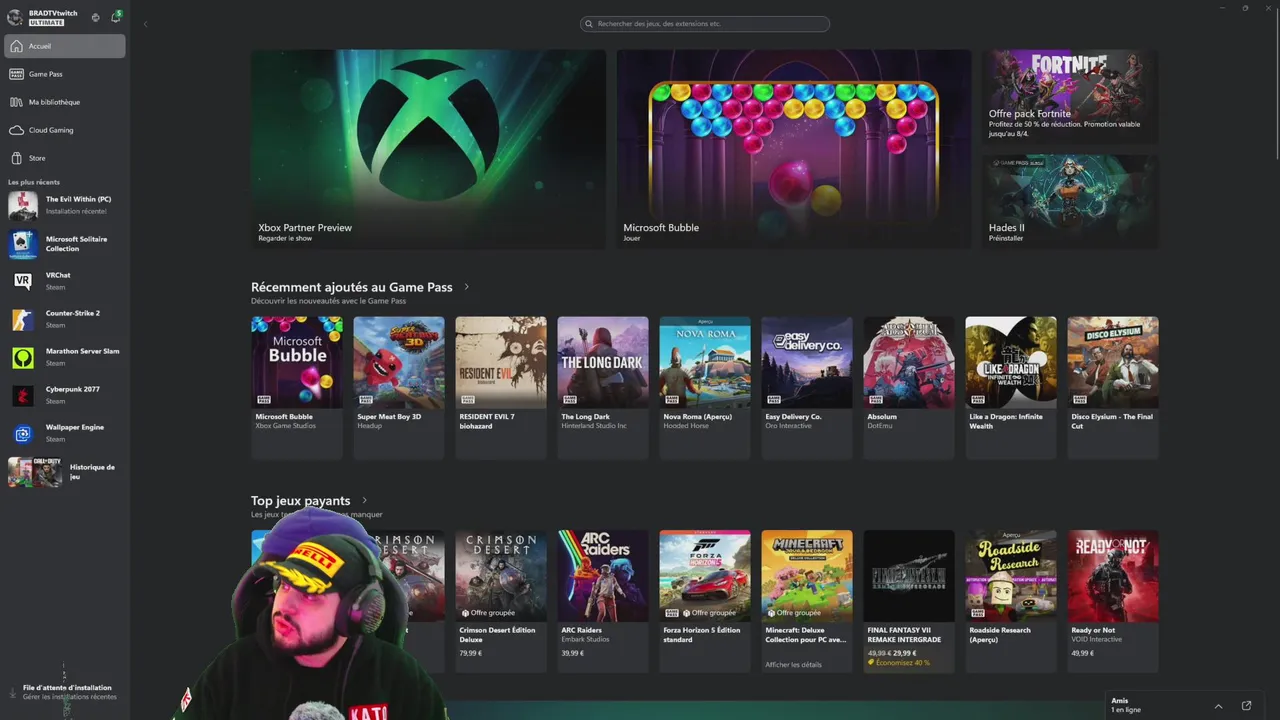This screenshot has width=1280, height=720.
Task: Expand Top jeux payants with chevron
Action: [x=364, y=501]
